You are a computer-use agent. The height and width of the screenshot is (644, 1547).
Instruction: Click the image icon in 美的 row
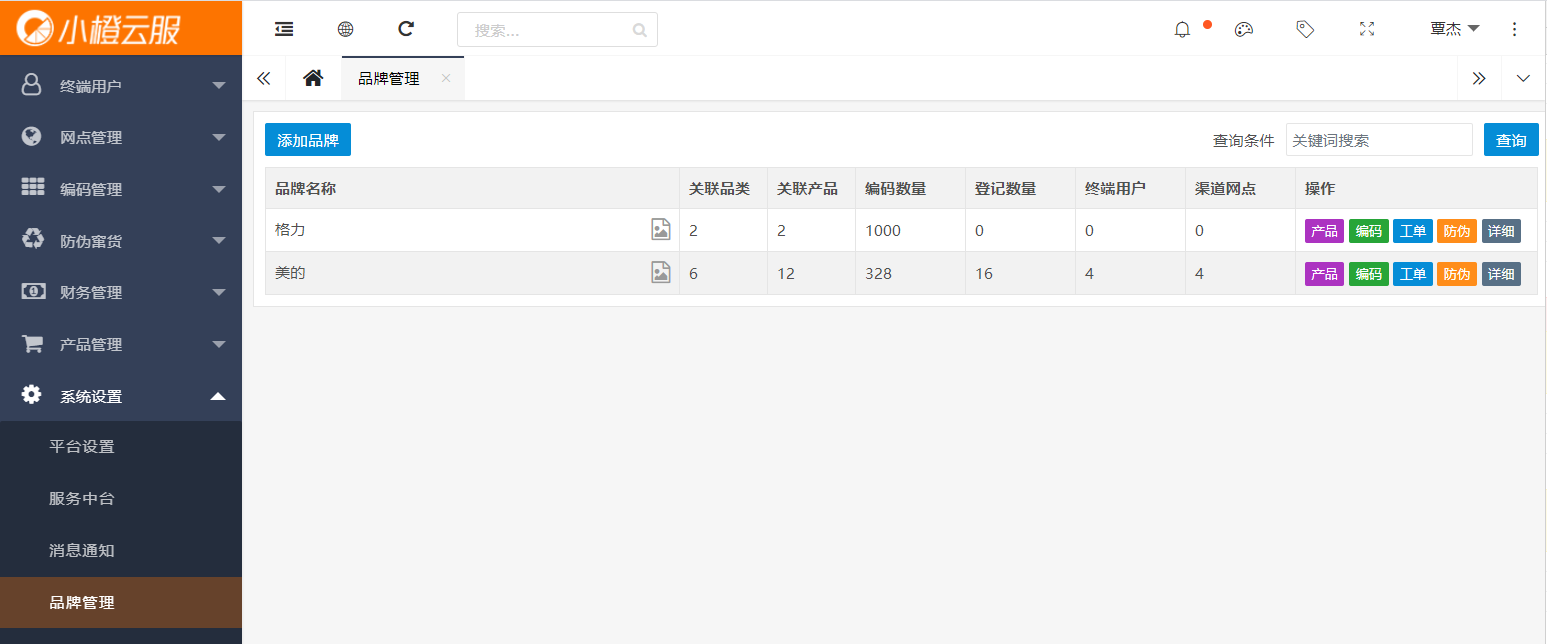click(661, 272)
